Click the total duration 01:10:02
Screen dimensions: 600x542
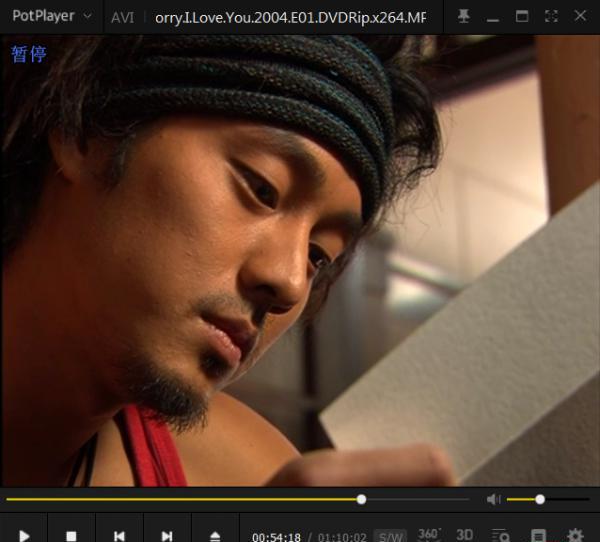pyautogui.click(x=342, y=537)
